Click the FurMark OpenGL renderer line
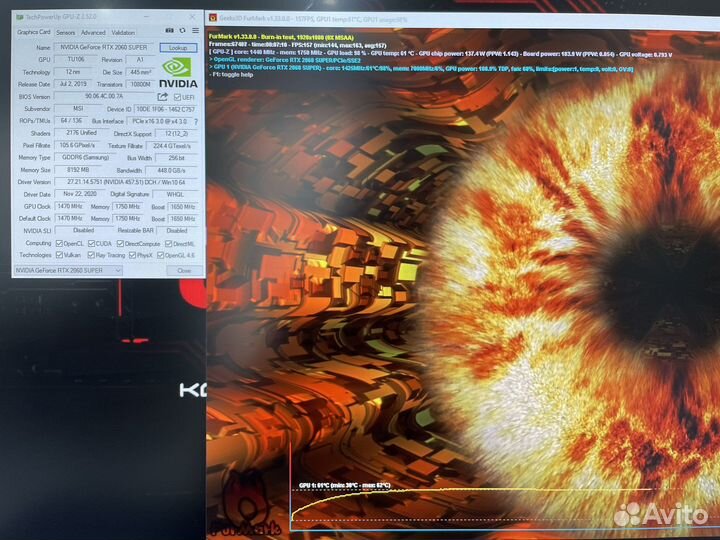Screen dimensions: 720x540 pos(285,60)
